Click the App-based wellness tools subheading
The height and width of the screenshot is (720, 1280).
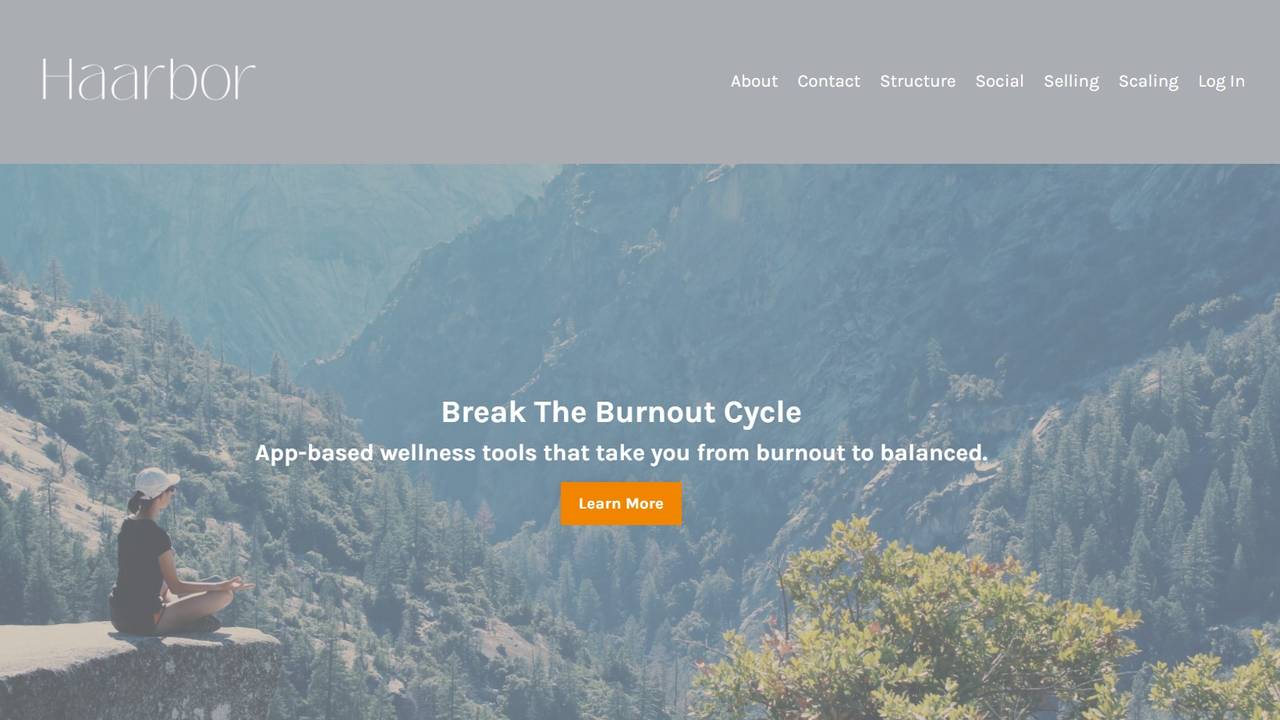[x=621, y=453]
